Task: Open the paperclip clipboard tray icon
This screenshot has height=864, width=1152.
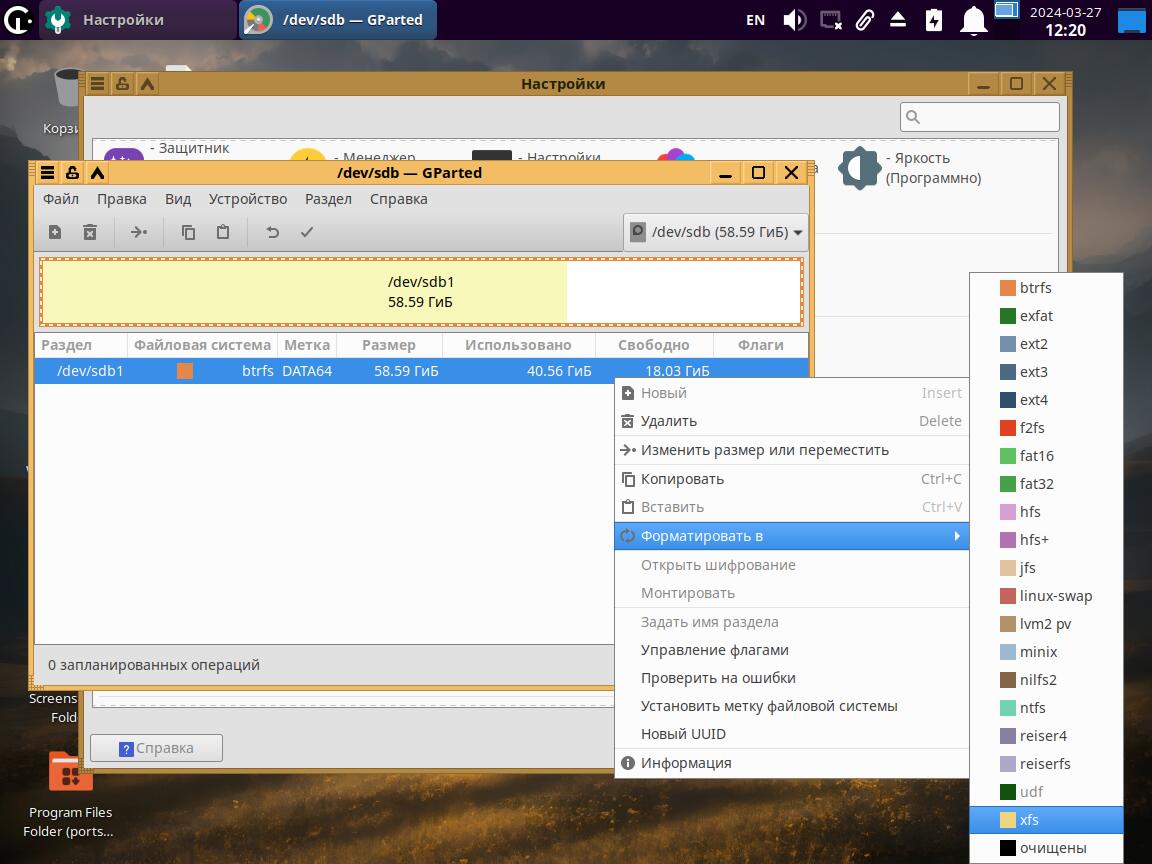Action: pyautogui.click(x=865, y=20)
